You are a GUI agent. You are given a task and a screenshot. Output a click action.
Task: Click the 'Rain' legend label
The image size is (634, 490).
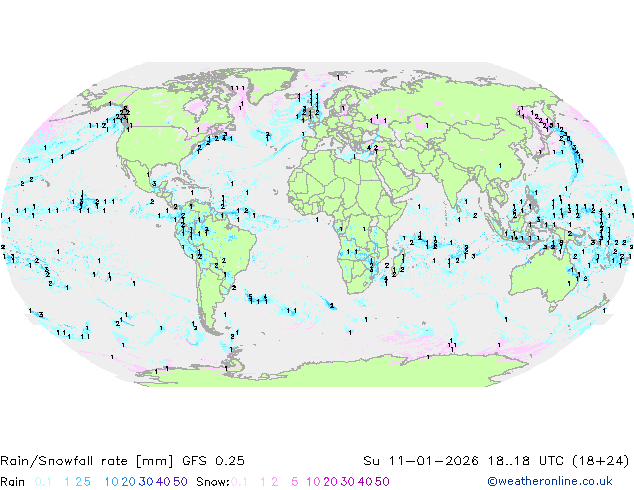point(13,482)
